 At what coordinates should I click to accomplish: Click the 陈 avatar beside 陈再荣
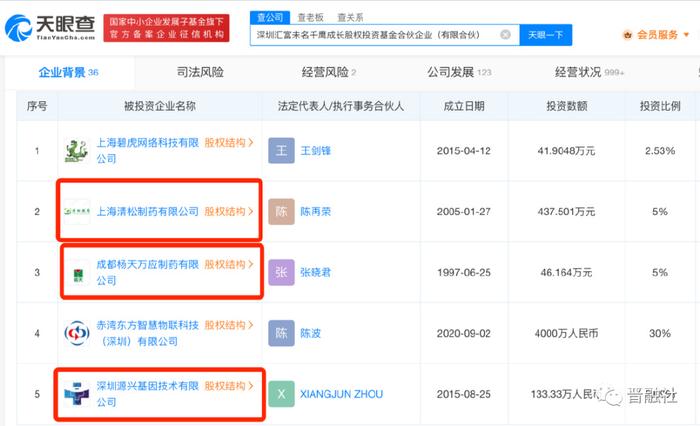pyautogui.click(x=281, y=212)
